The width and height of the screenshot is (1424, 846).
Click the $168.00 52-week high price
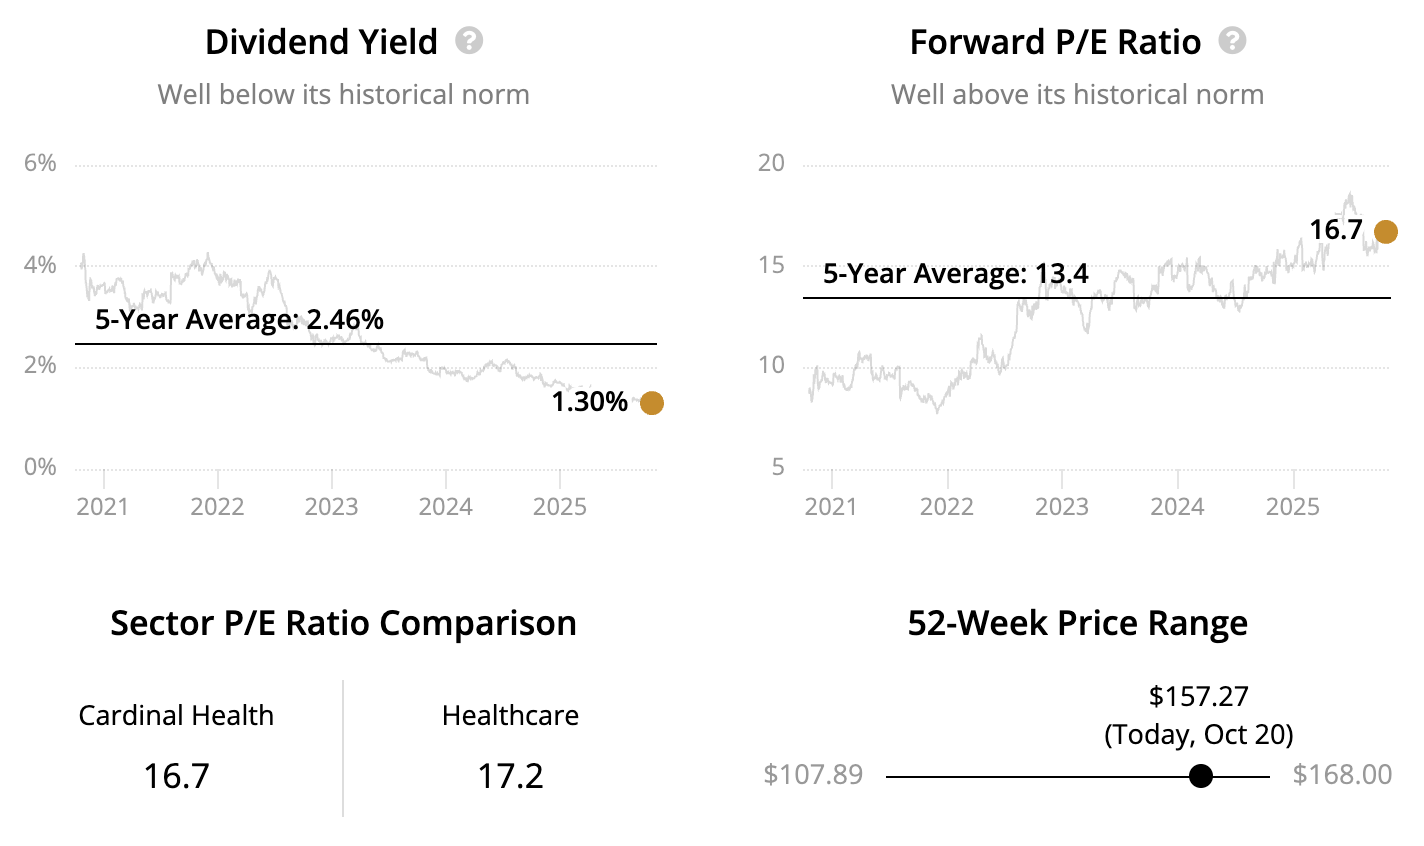coord(1342,775)
